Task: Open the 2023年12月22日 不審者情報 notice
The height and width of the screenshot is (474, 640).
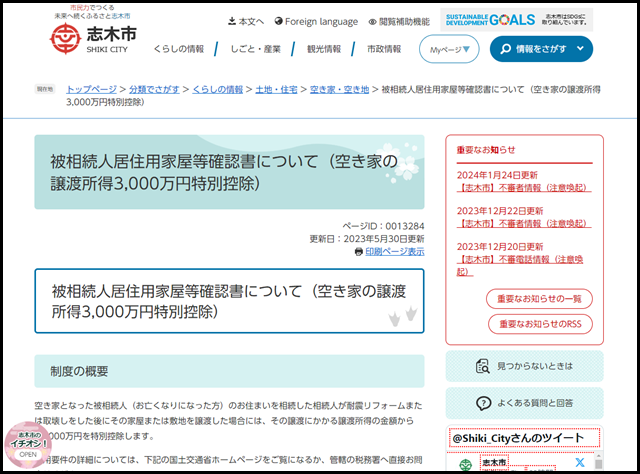Action: (x=524, y=223)
